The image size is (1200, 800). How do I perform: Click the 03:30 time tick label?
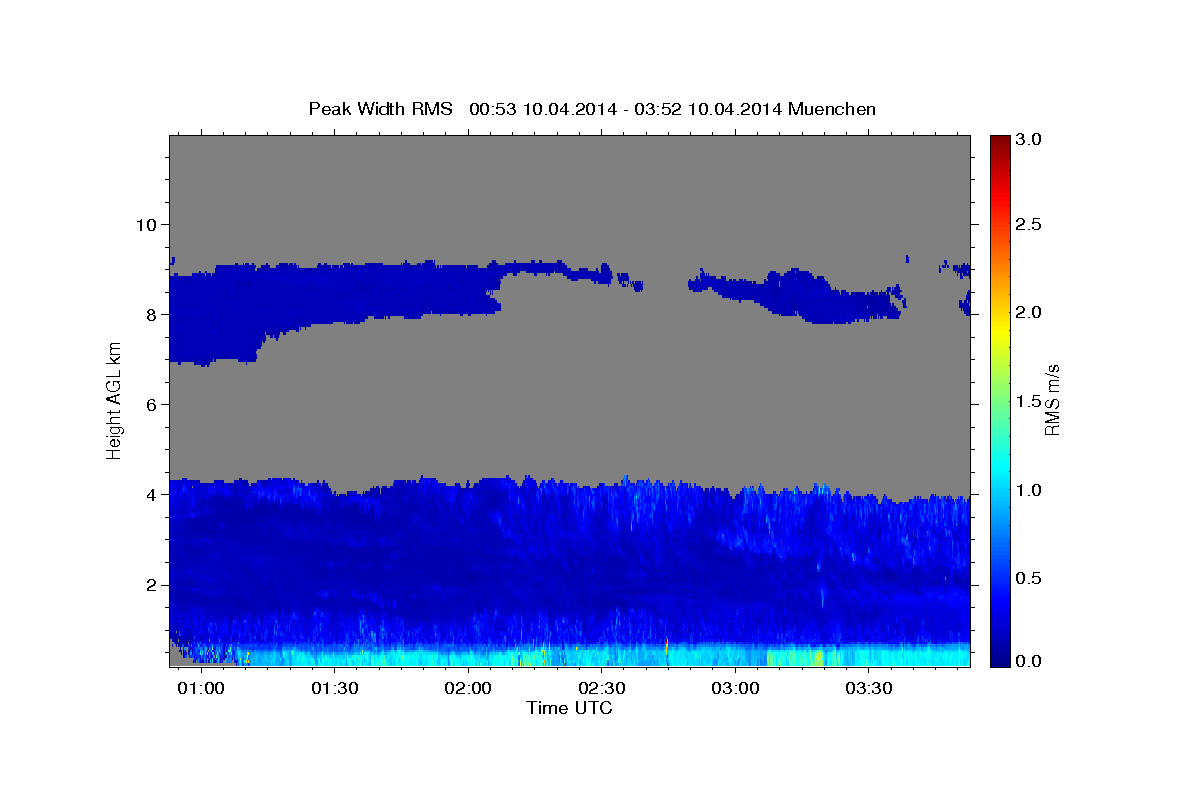tap(869, 690)
